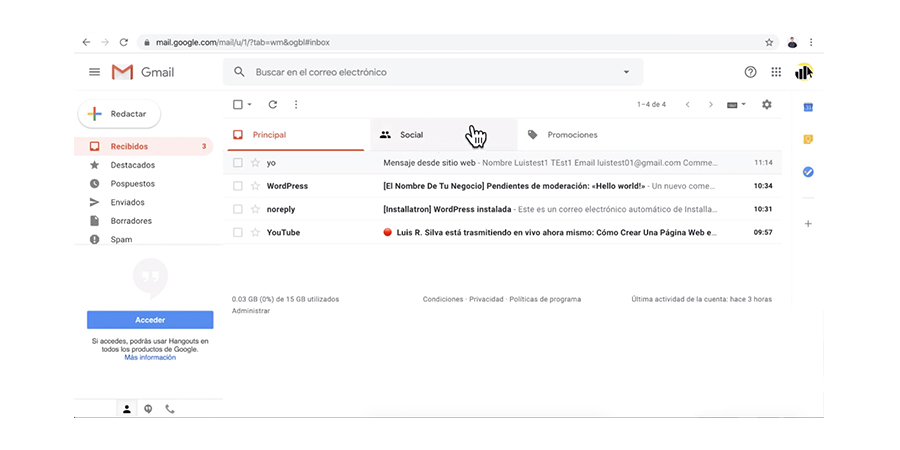Reload the page with browser refresh icon
900x450 pixels.
pyautogui.click(x=123, y=42)
